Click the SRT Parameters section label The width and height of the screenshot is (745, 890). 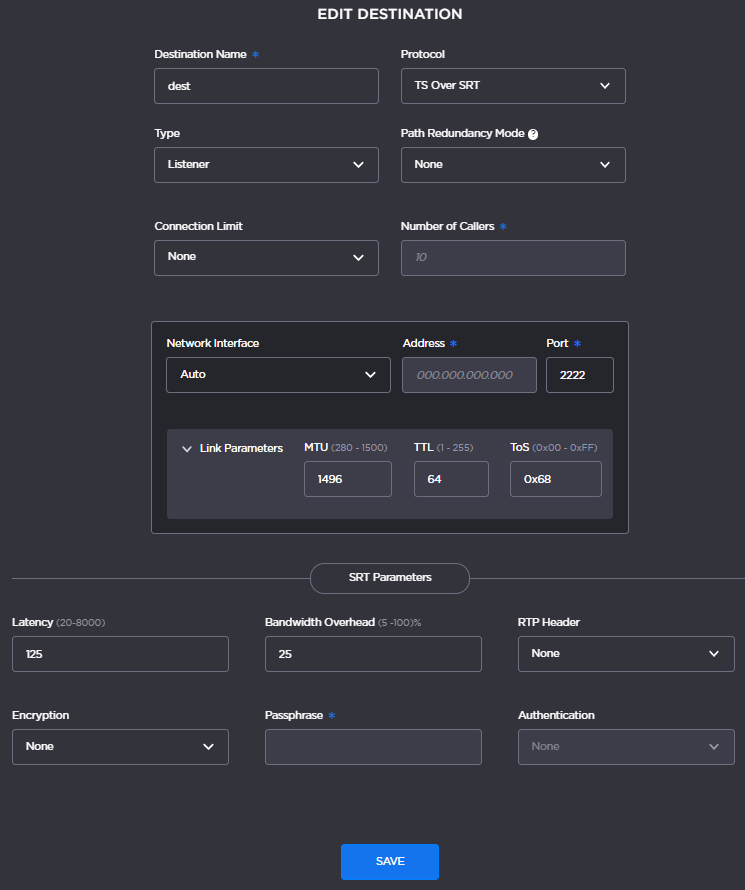[389, 578]
